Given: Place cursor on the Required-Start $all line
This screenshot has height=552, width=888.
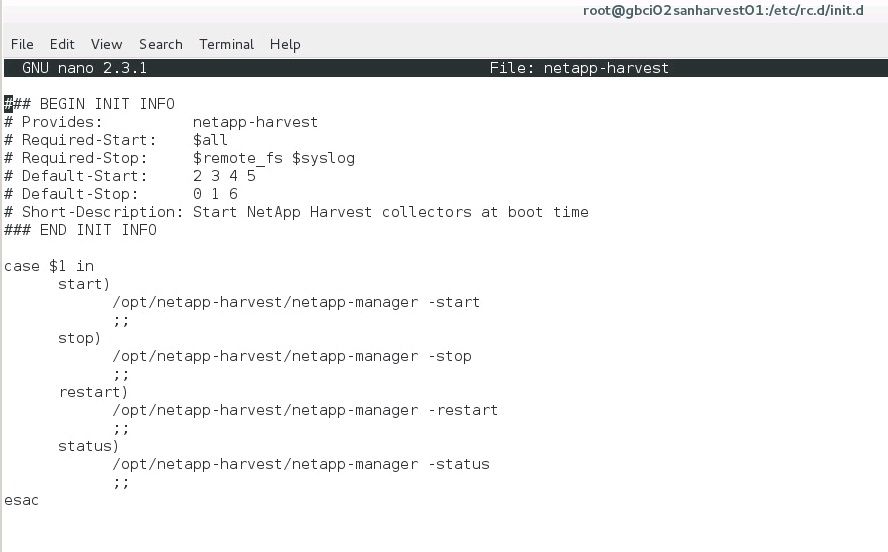Looking at the screenshot, I should [x=115, y=140].
